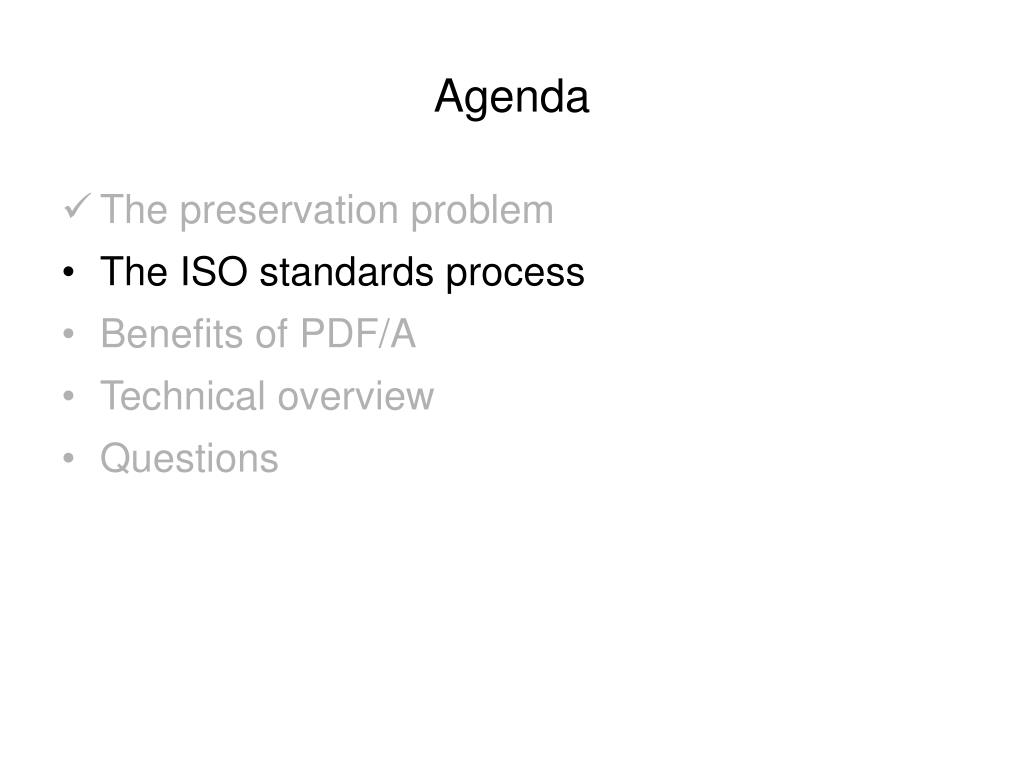The width and height of the screenshot is (1024, 768).
Task: Click the word overview in the fourth item
Action: click(x=356, y=398)
